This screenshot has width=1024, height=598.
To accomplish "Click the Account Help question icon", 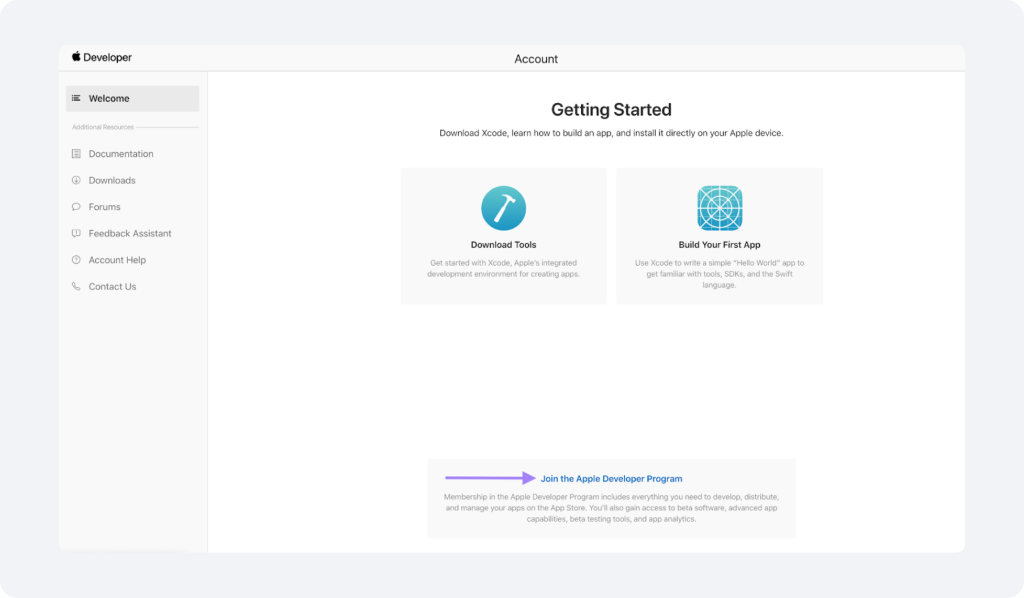I will [76, 260].
